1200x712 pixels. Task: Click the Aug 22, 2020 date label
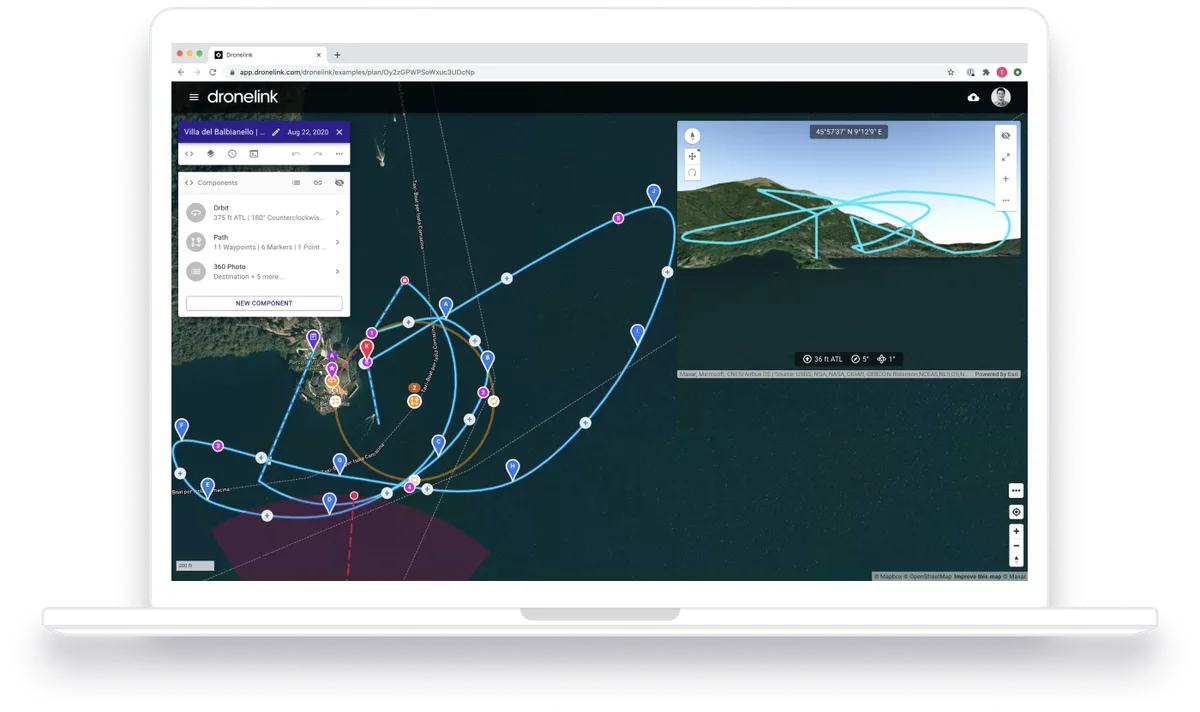[x=308, y=132]
